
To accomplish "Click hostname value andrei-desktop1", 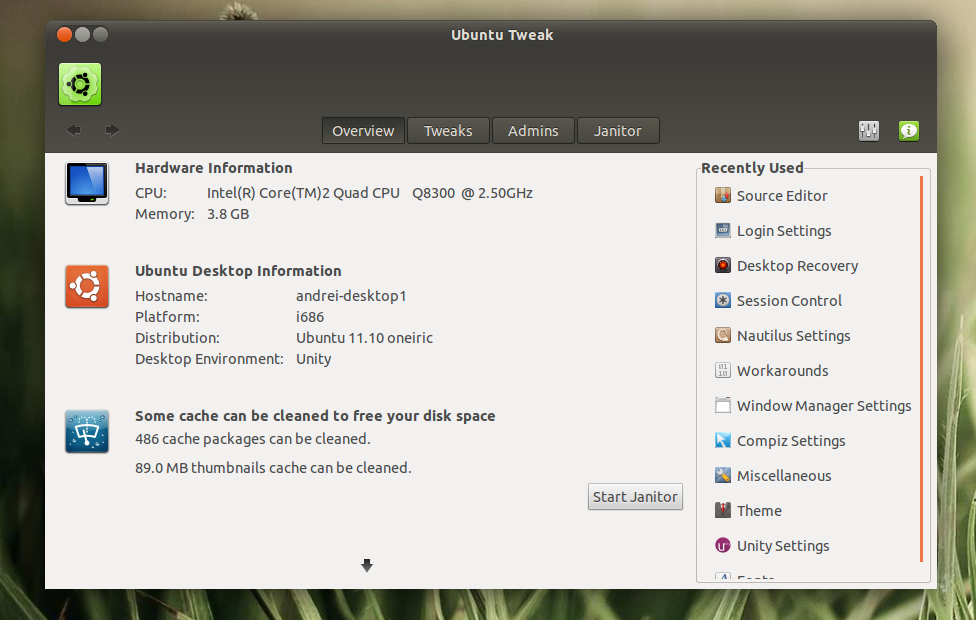I will 351,296.
